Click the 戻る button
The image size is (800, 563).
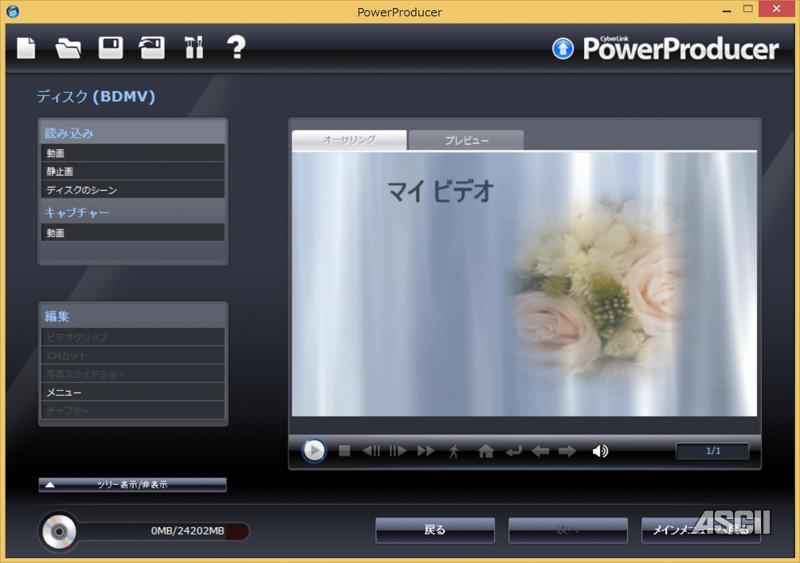[435, 530]
